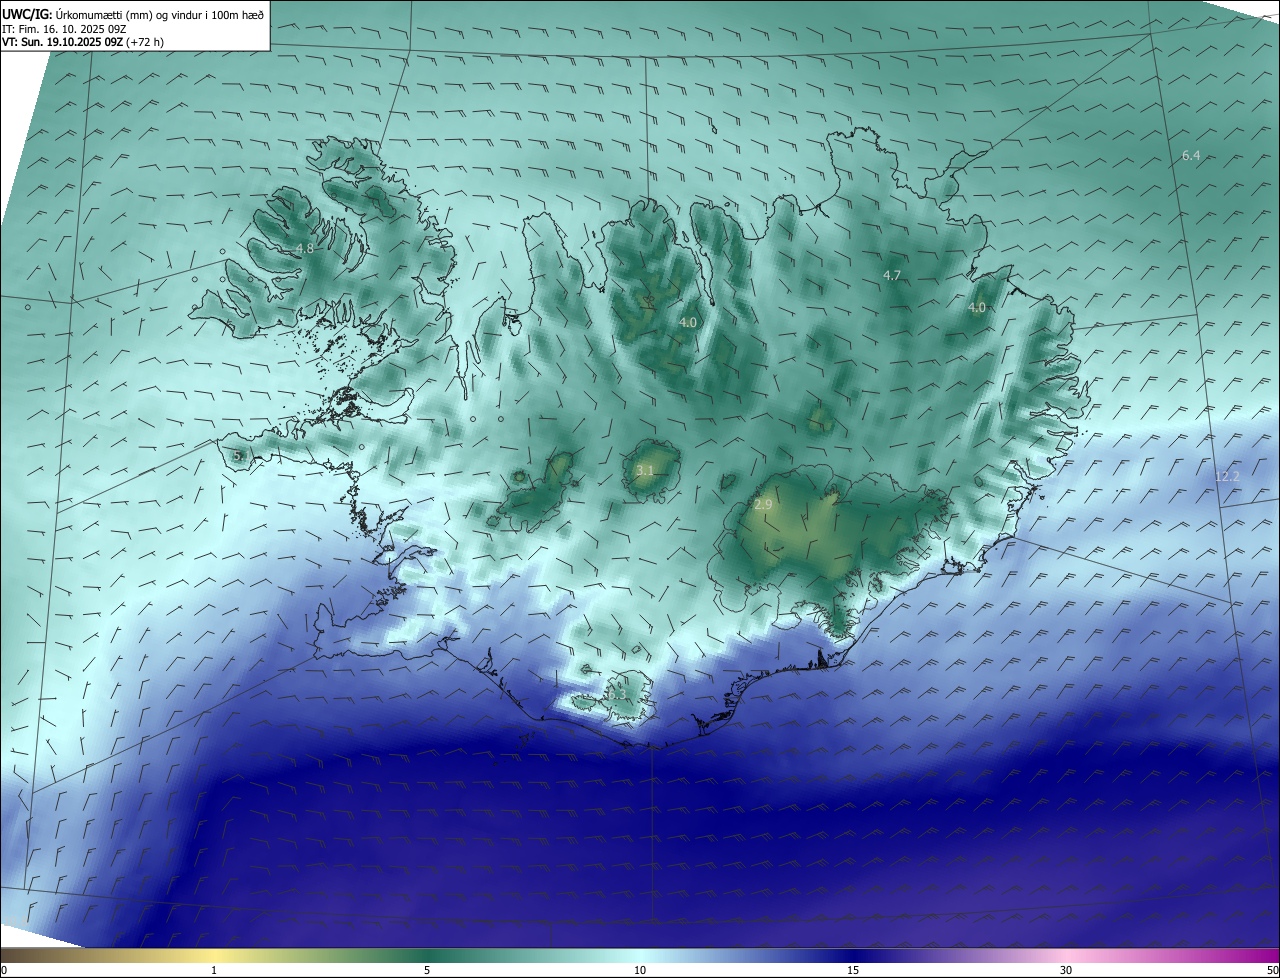The height and width of the screenshot is (978, 1280).
Task: Click the 1 tick label on the color scale
Action: pos(214,970)
